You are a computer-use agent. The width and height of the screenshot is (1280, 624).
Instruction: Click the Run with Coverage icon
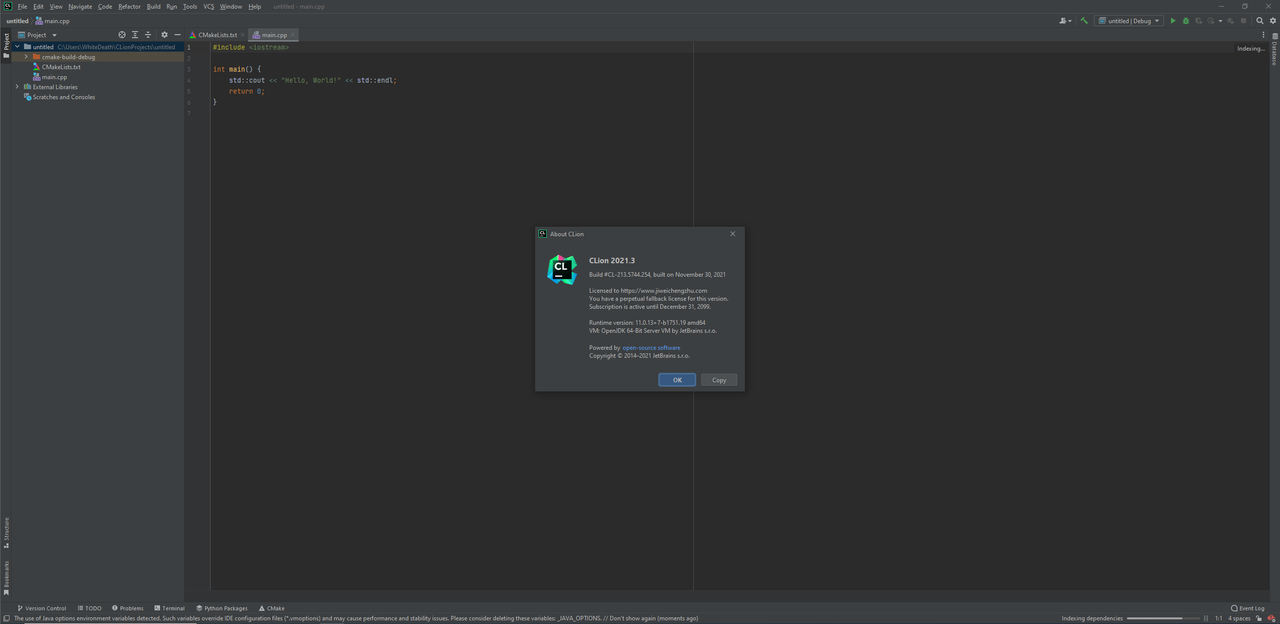[x=1198, y=21]
